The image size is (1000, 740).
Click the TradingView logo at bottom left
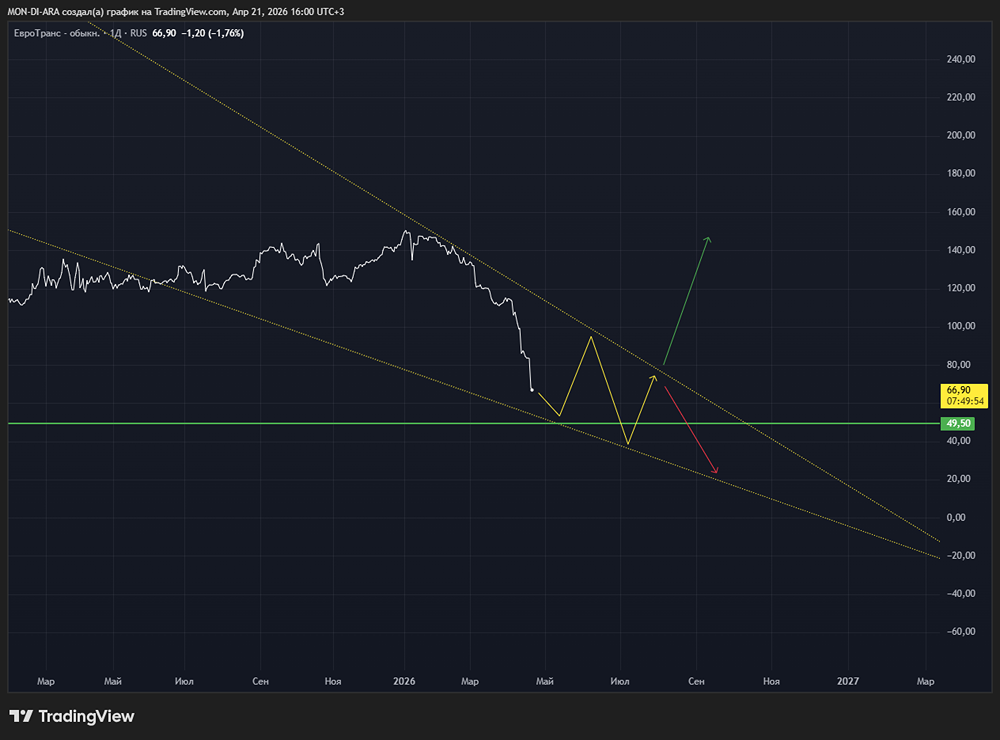[71, 716]
